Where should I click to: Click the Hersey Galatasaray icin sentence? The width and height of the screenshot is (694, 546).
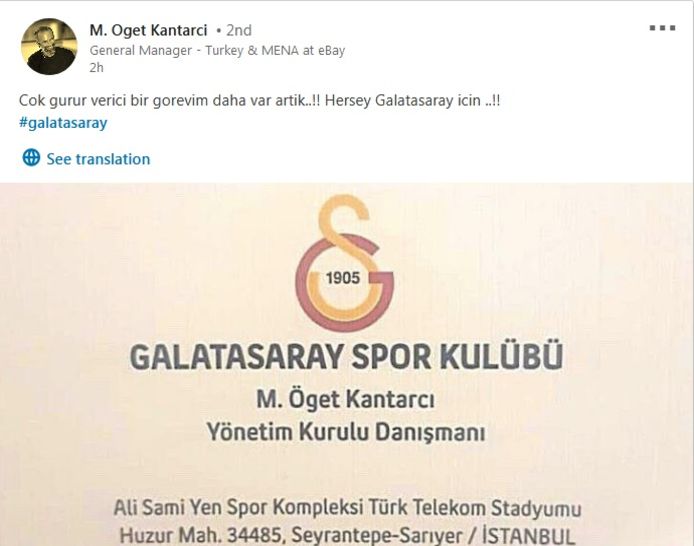coord(413,100)
